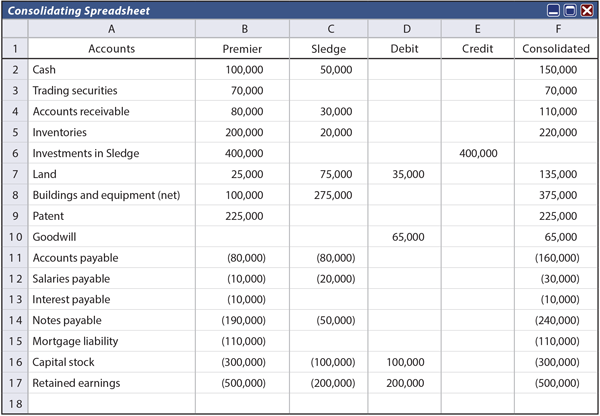The height and width of the screenshot is (416, 600).
Task: Select the Investments in Sledge cell
Action: tap(111, 153)
